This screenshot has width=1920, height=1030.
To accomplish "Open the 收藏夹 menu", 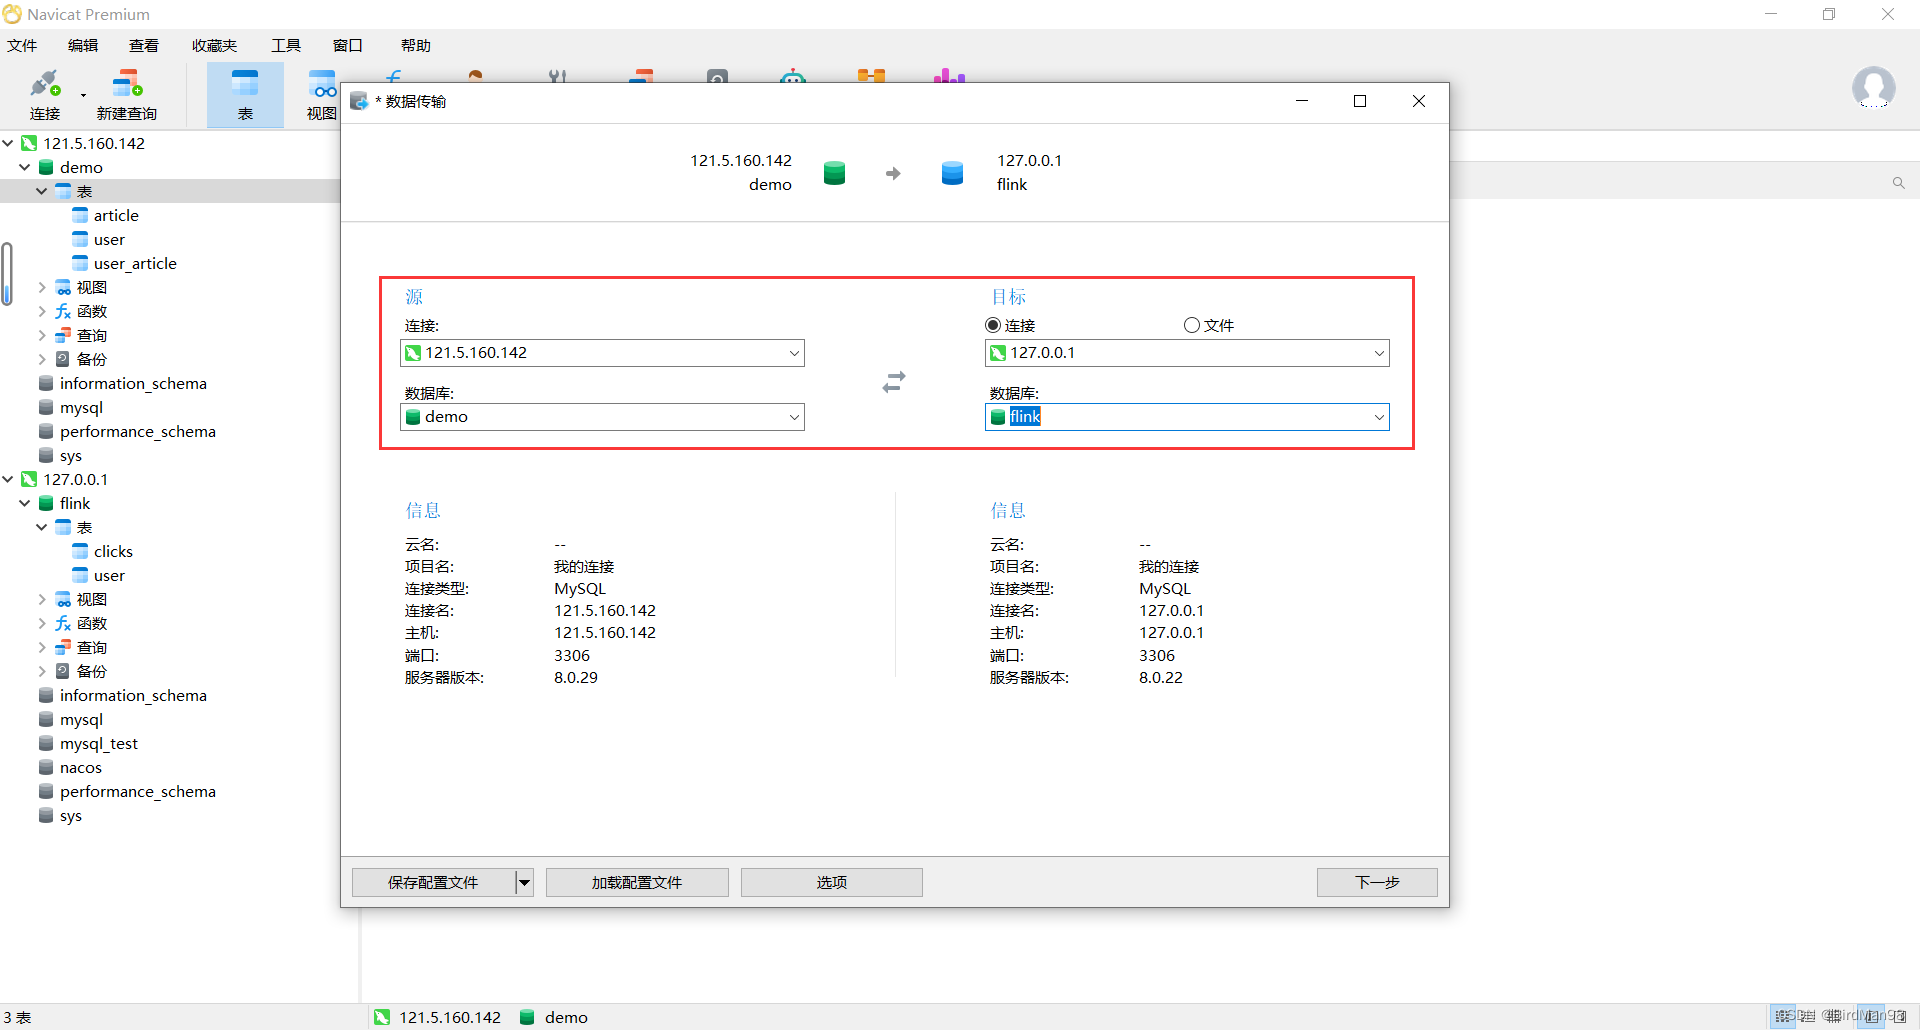I will click(x=214, y=45).
